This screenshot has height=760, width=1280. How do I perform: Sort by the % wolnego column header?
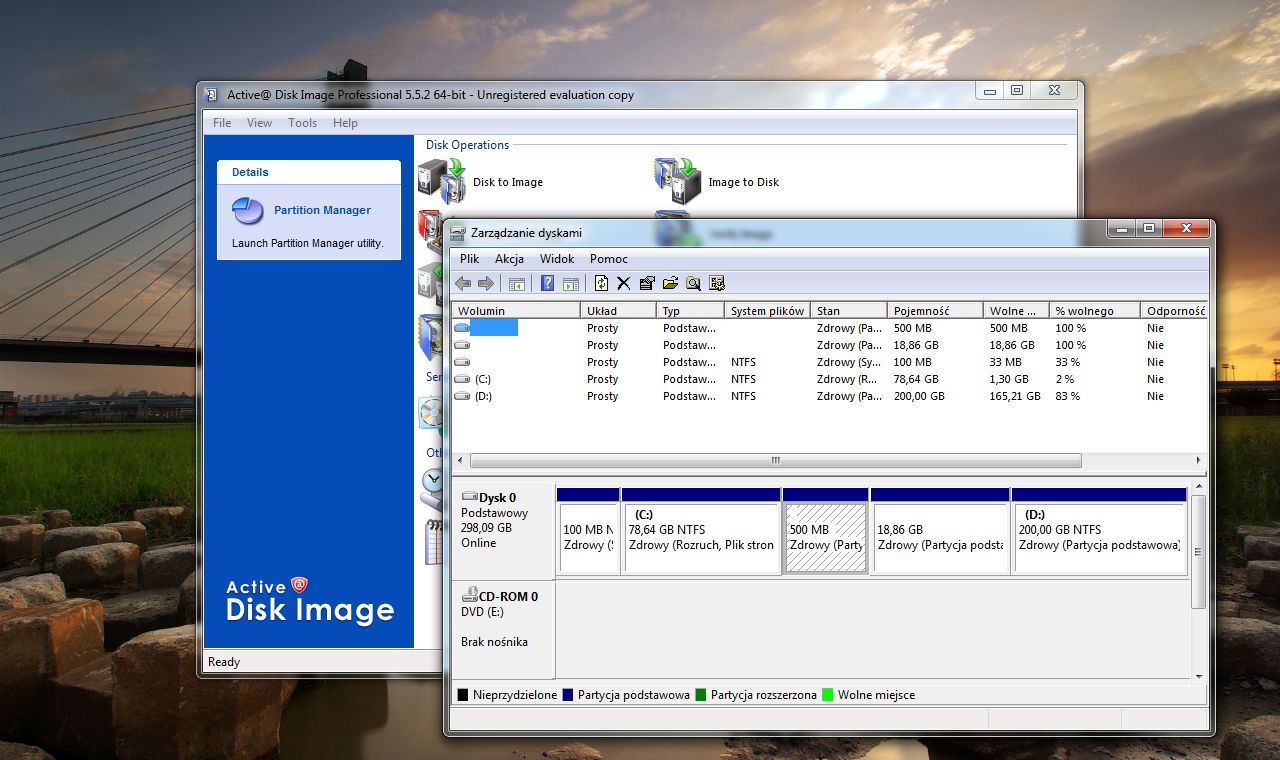[1095, 311]
